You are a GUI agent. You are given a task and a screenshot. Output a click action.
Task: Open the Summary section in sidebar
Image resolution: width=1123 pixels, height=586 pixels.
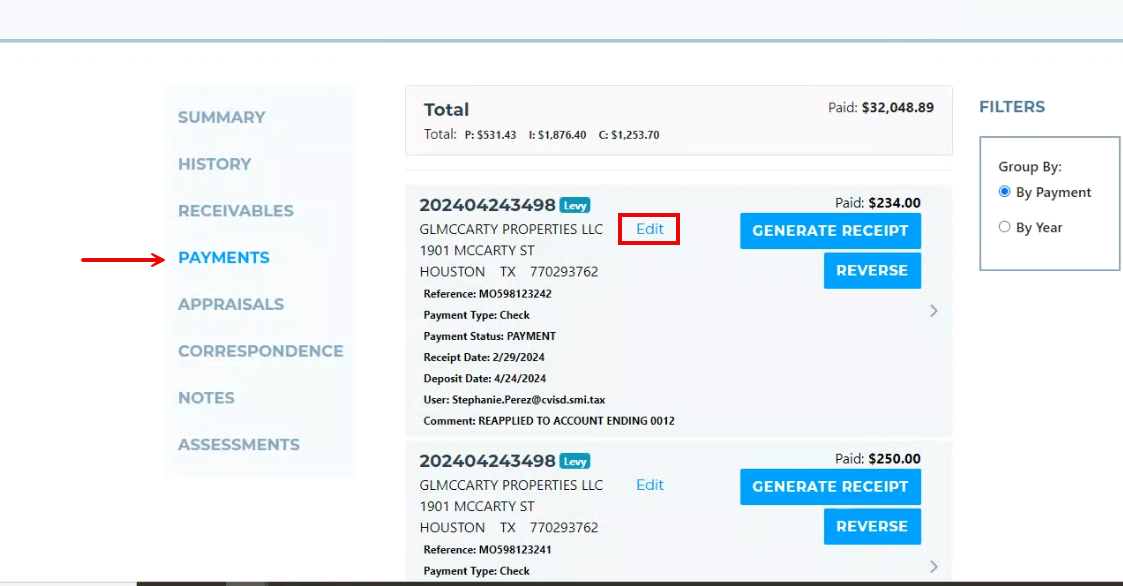click(x=221, y=117)
